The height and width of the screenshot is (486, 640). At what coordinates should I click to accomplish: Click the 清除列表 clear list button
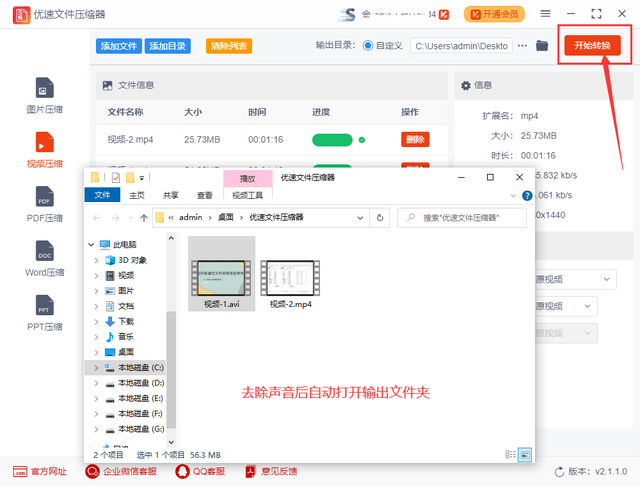coord(229,46)
